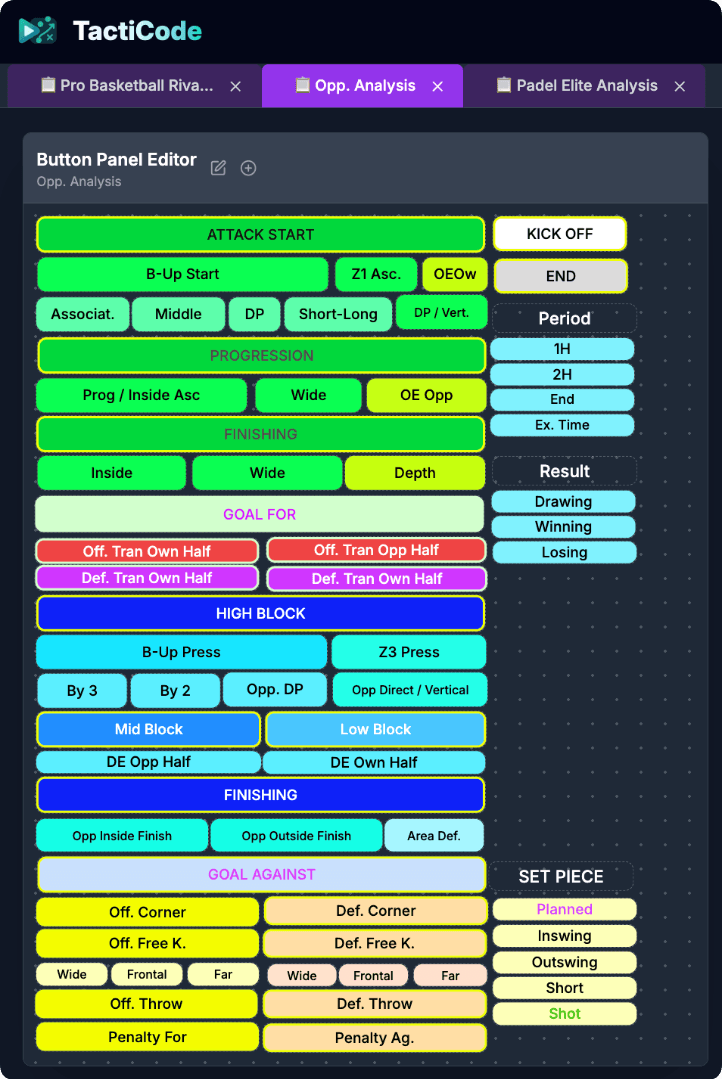722x1079 pixels.
Task: Click the ATTACK START button
Action: click(x=261, y=235)
